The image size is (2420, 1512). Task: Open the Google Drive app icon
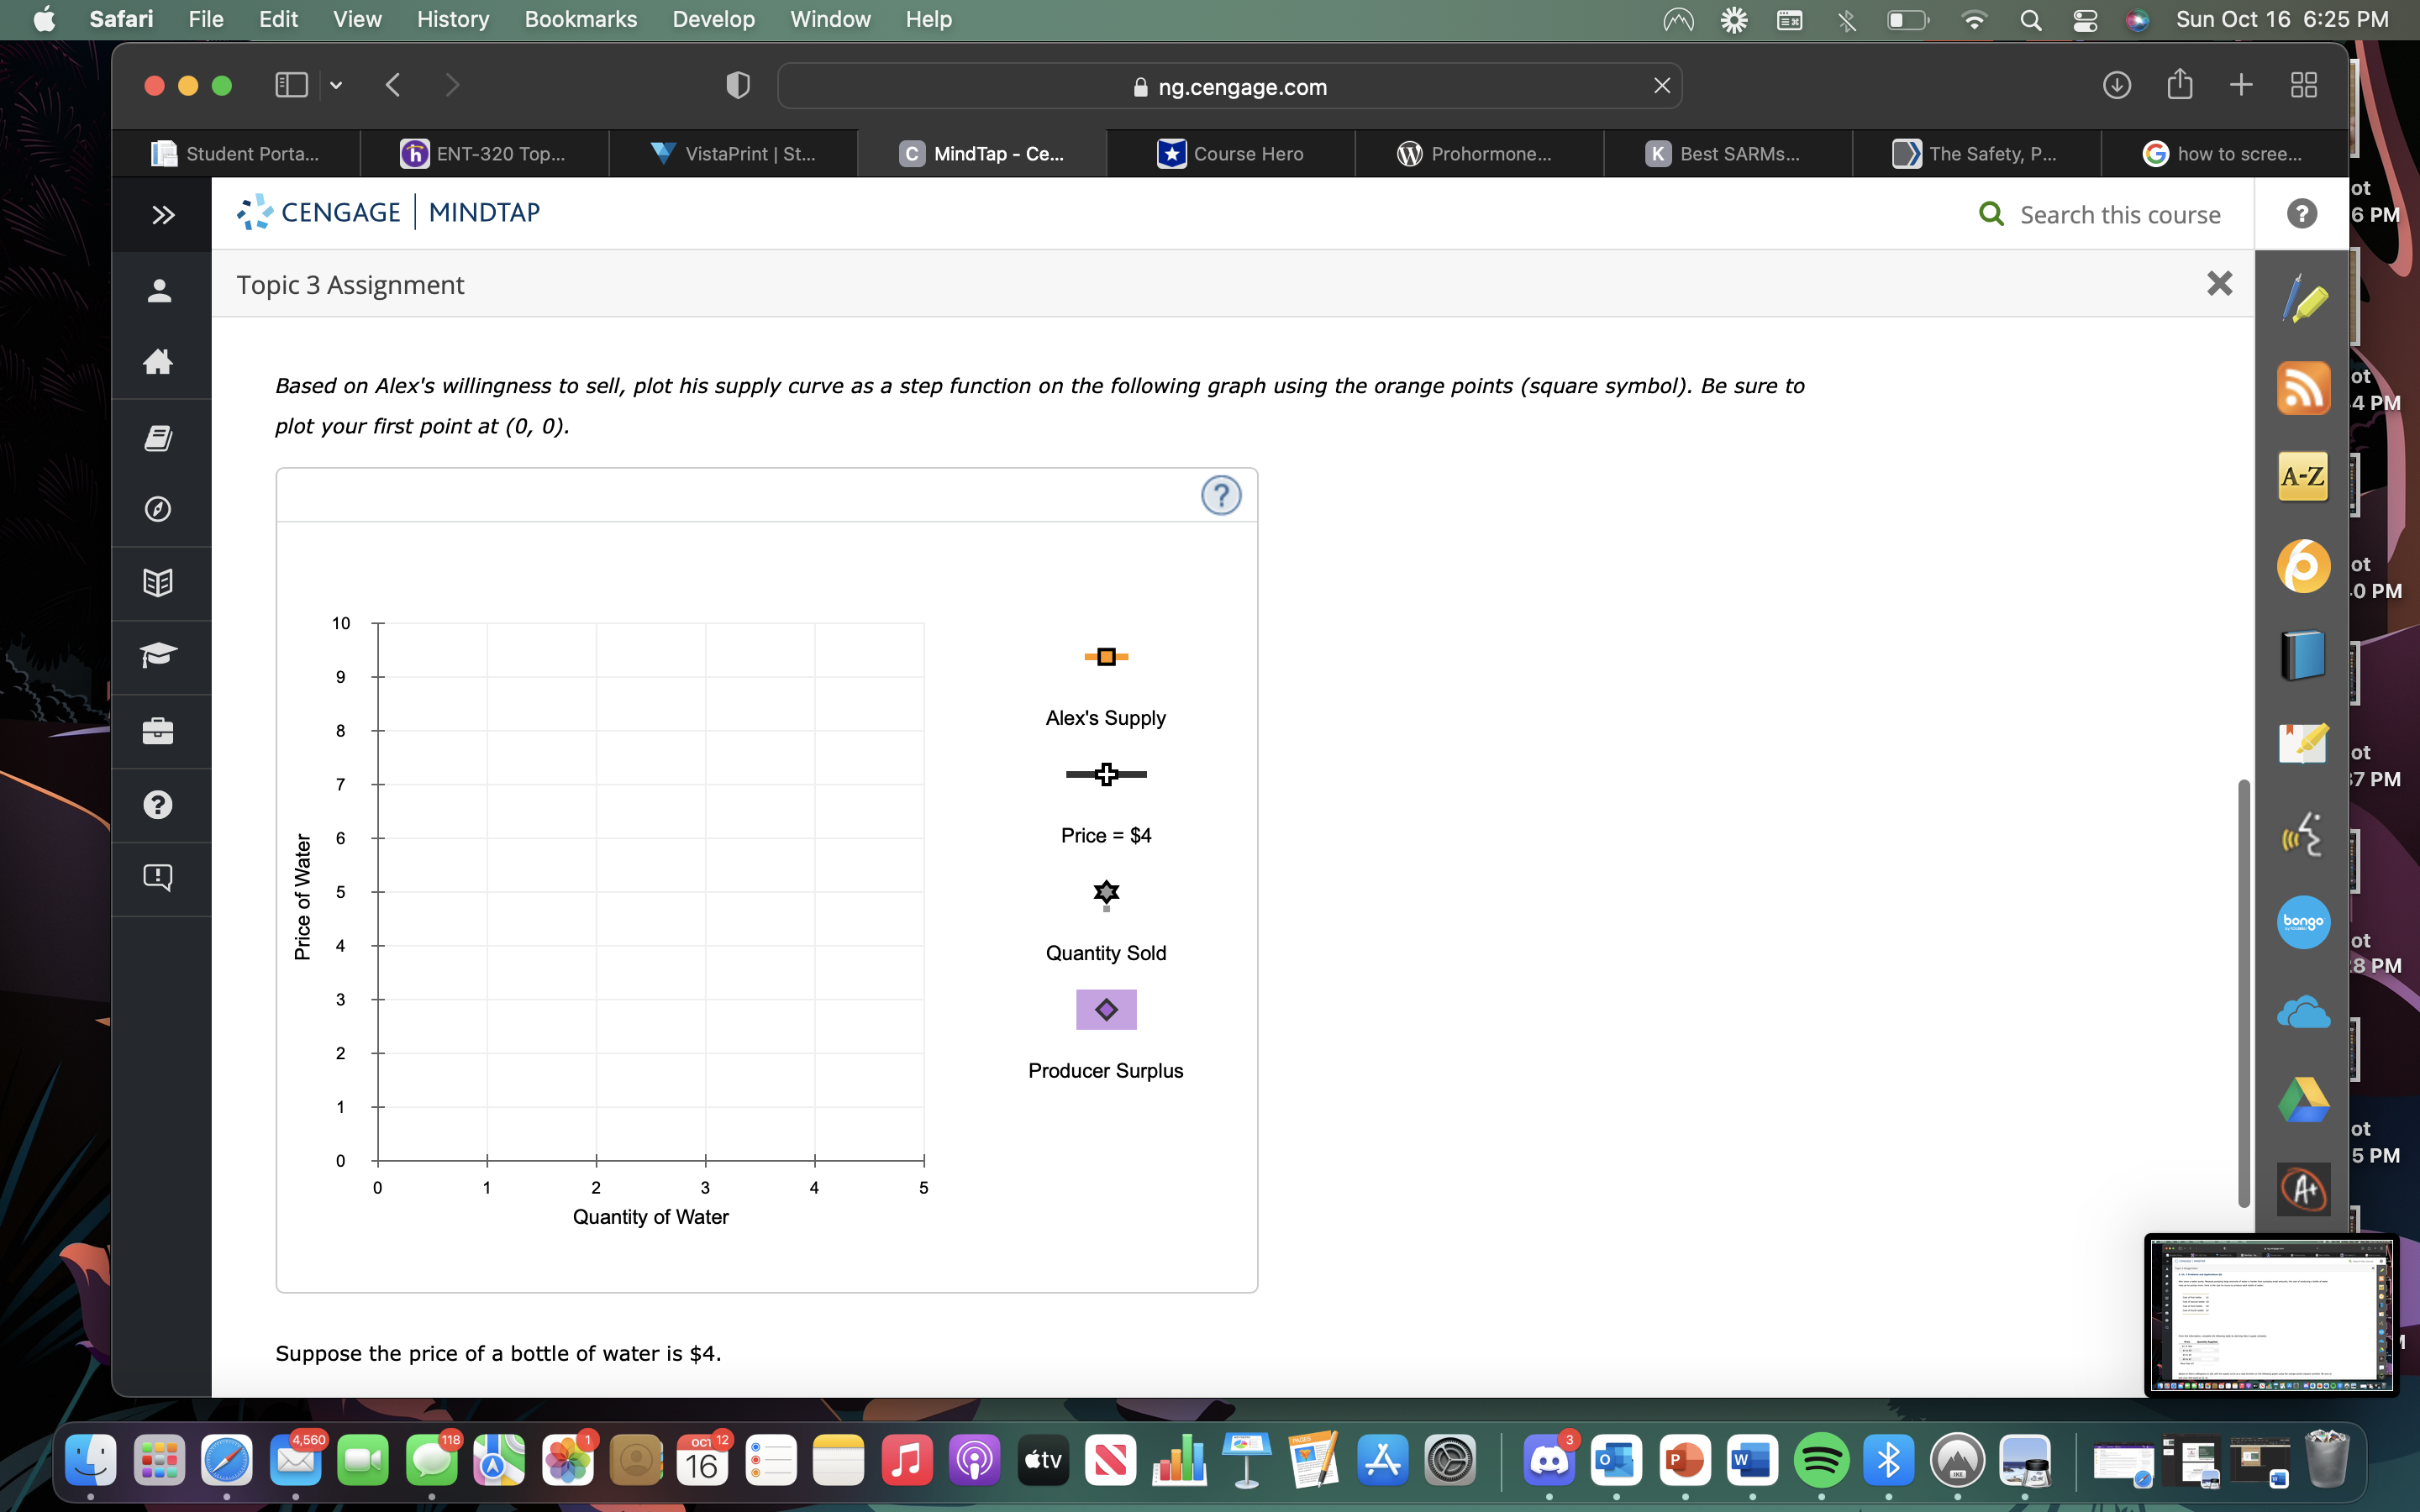2303,1100
